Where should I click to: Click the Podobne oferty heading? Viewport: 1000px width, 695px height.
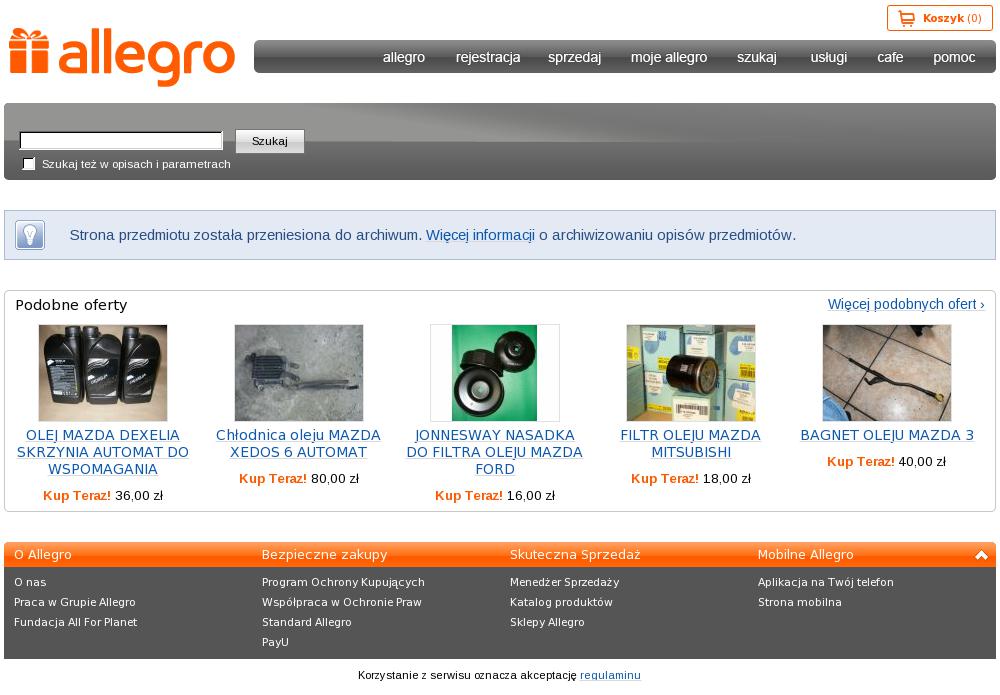[x=71, y=305]
